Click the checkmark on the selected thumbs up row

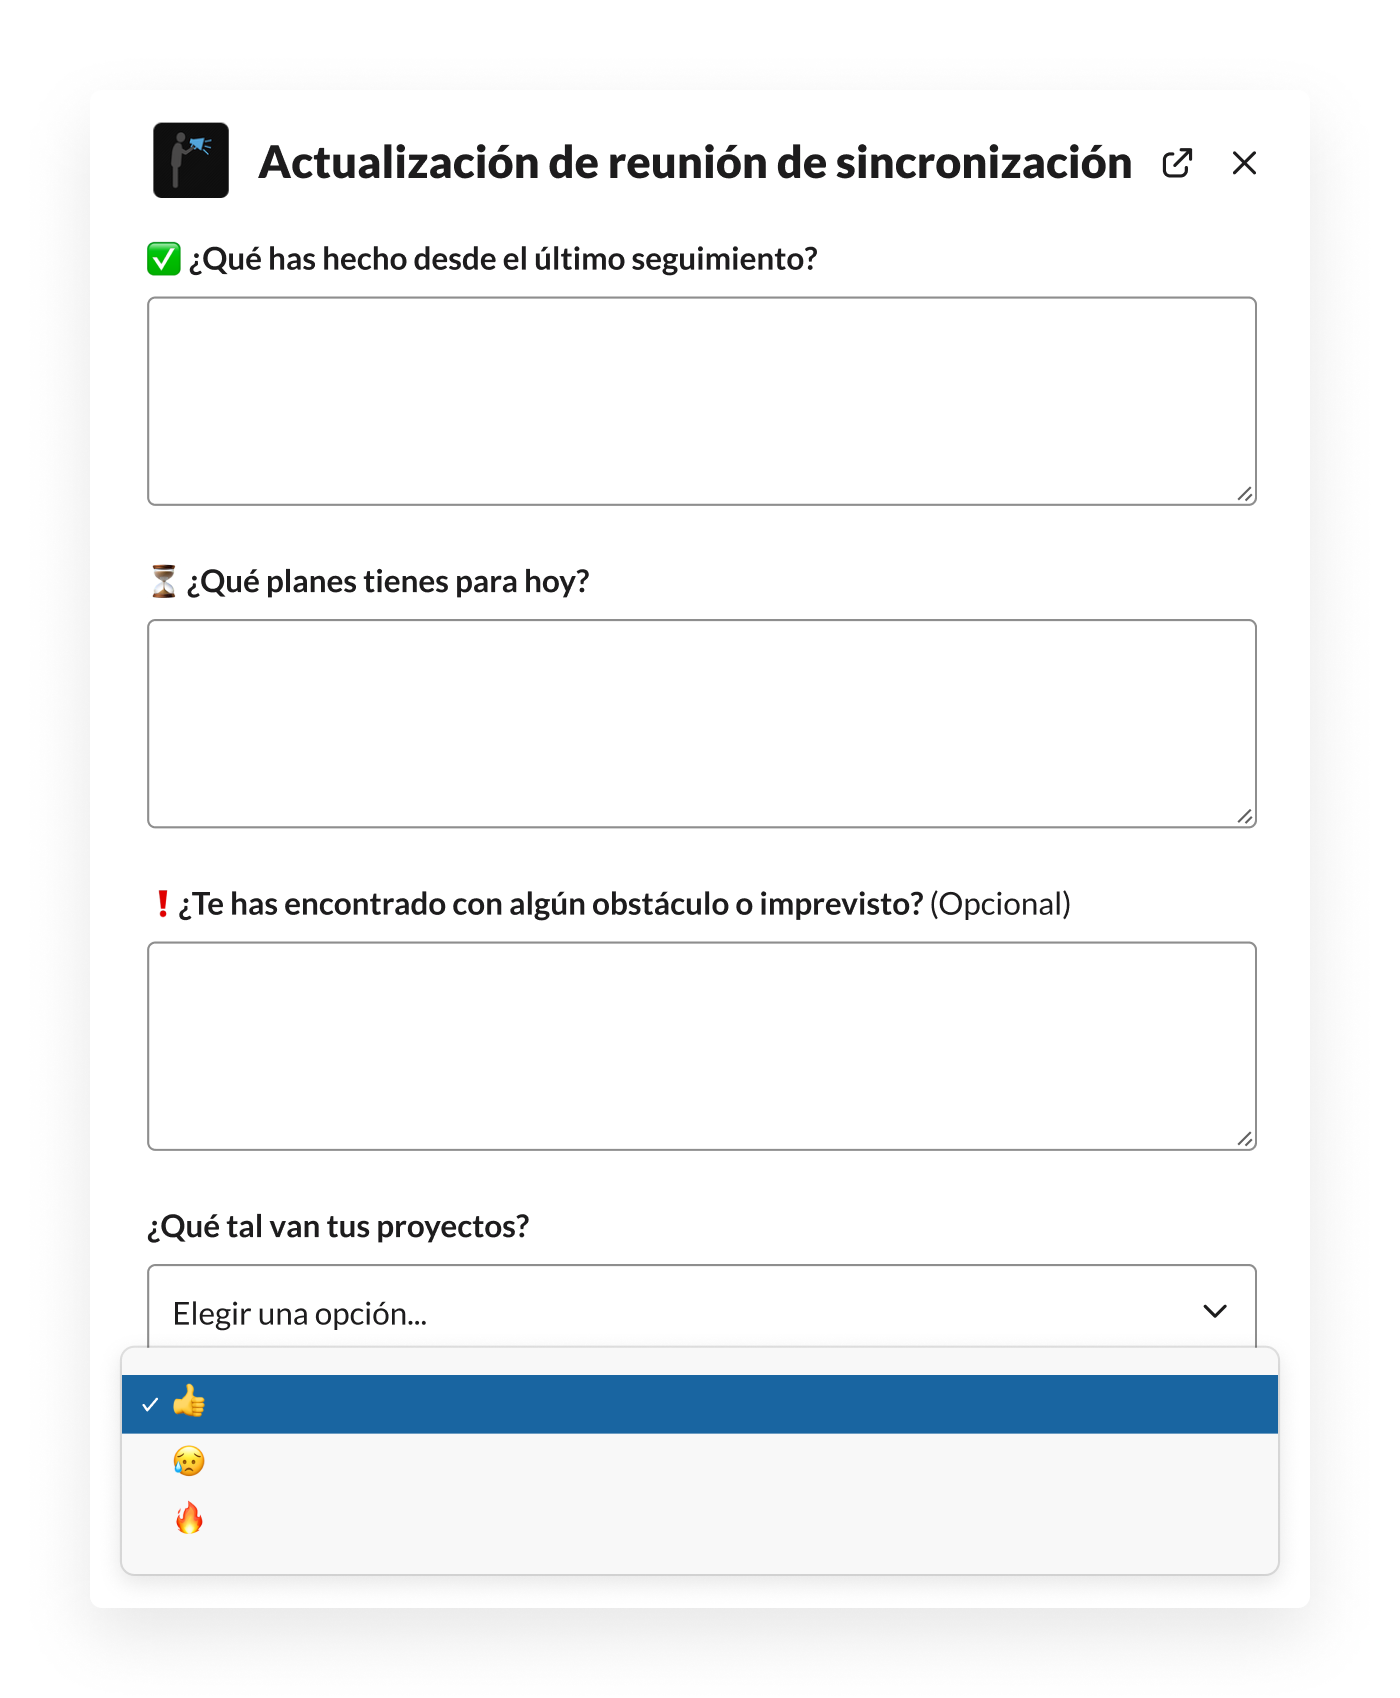[150, 1405]
